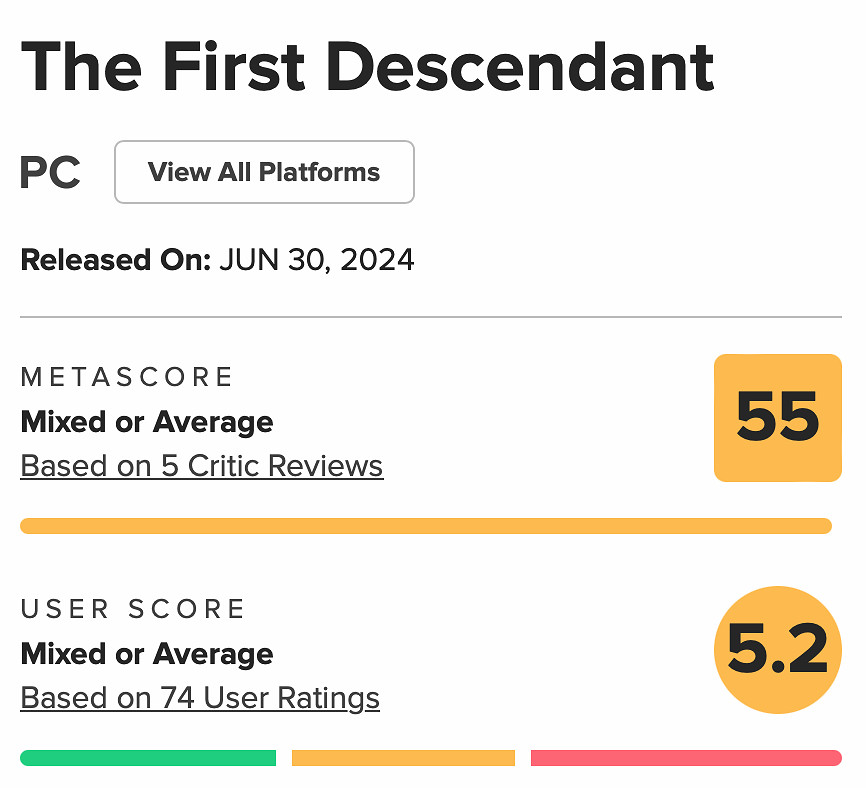Click the USER SCORE section heading
The height and width of the screenshot is (788, 866).
pyautogui.click(x=133, y=609)
